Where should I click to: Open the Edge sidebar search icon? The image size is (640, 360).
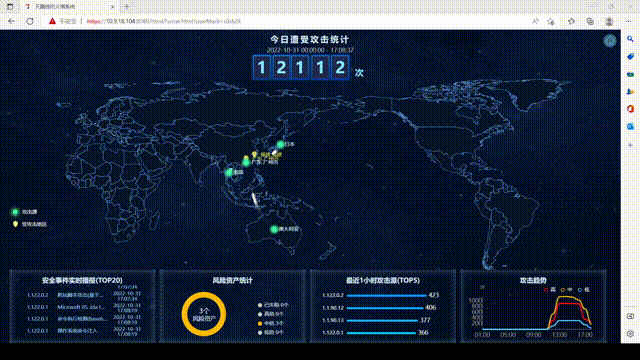tap(630, 39)
